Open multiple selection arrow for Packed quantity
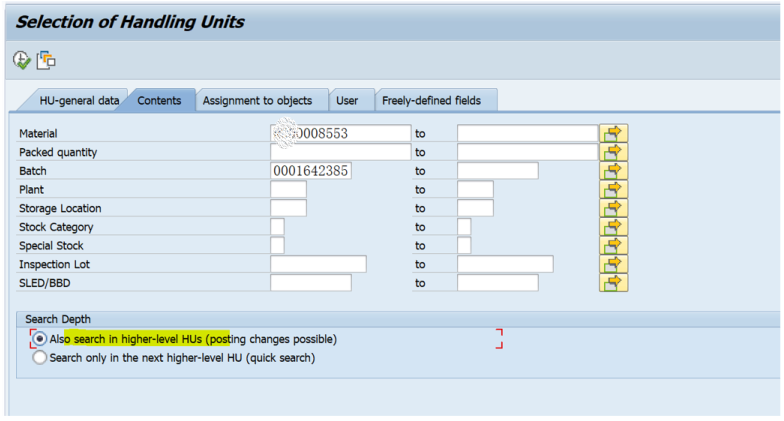Viewport: 784px width, 421px height. (613, 152)
